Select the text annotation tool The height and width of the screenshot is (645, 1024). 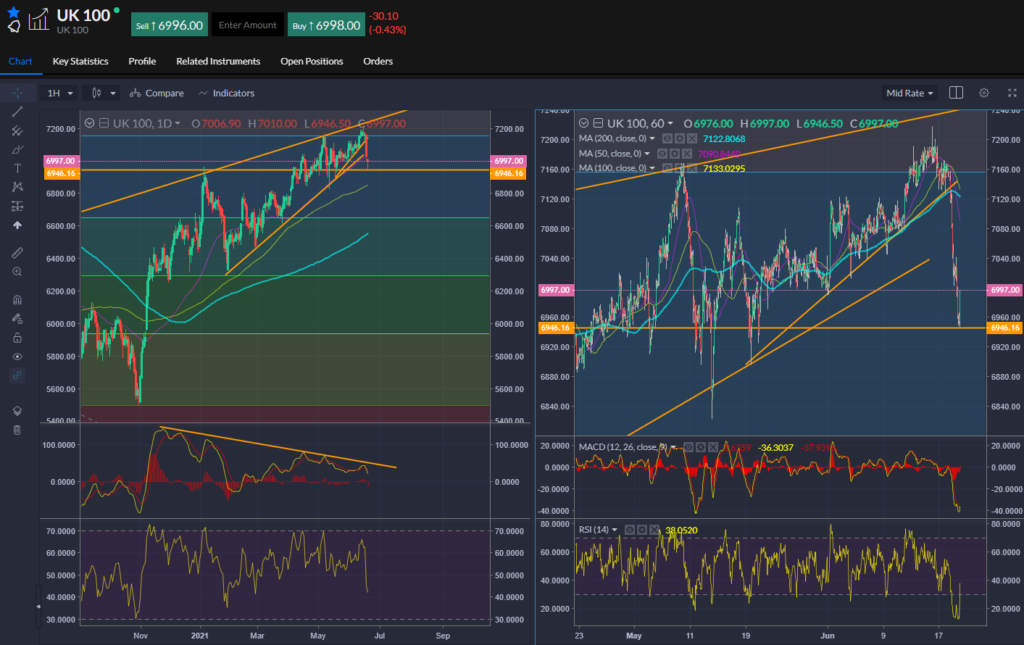[17, 166]
